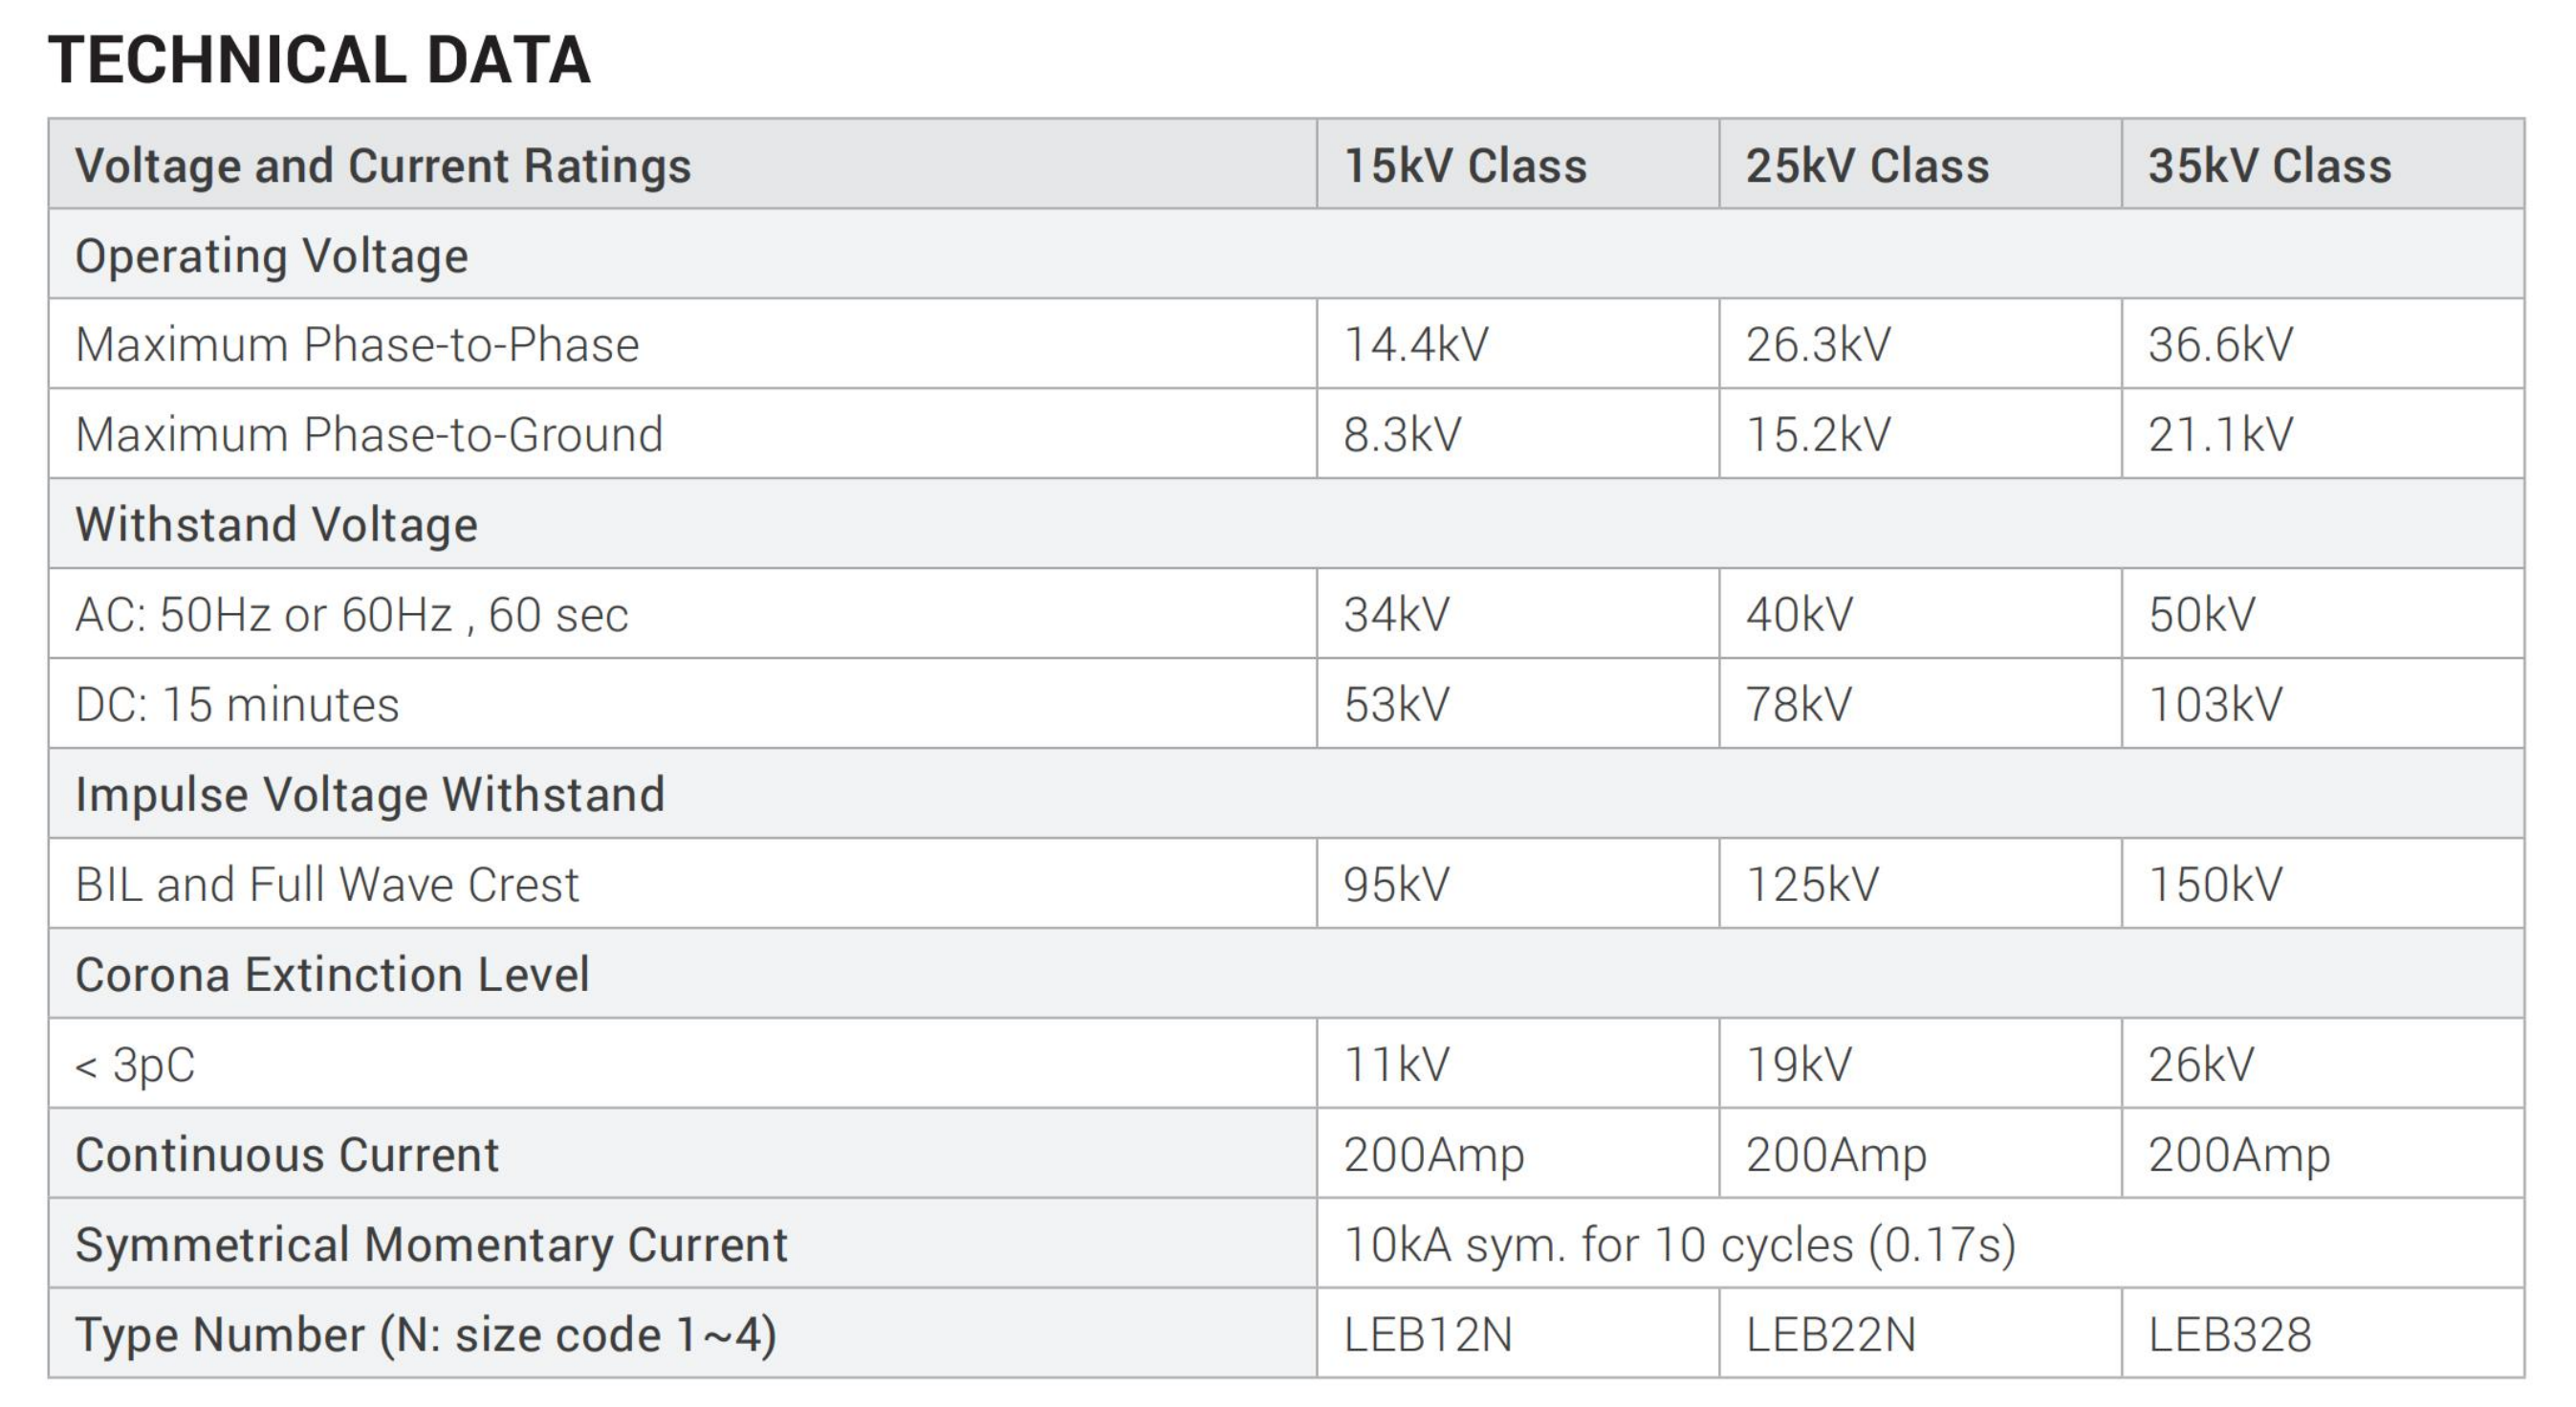Select the Maximum Phase-to-Phase row label

coord(357,345)
